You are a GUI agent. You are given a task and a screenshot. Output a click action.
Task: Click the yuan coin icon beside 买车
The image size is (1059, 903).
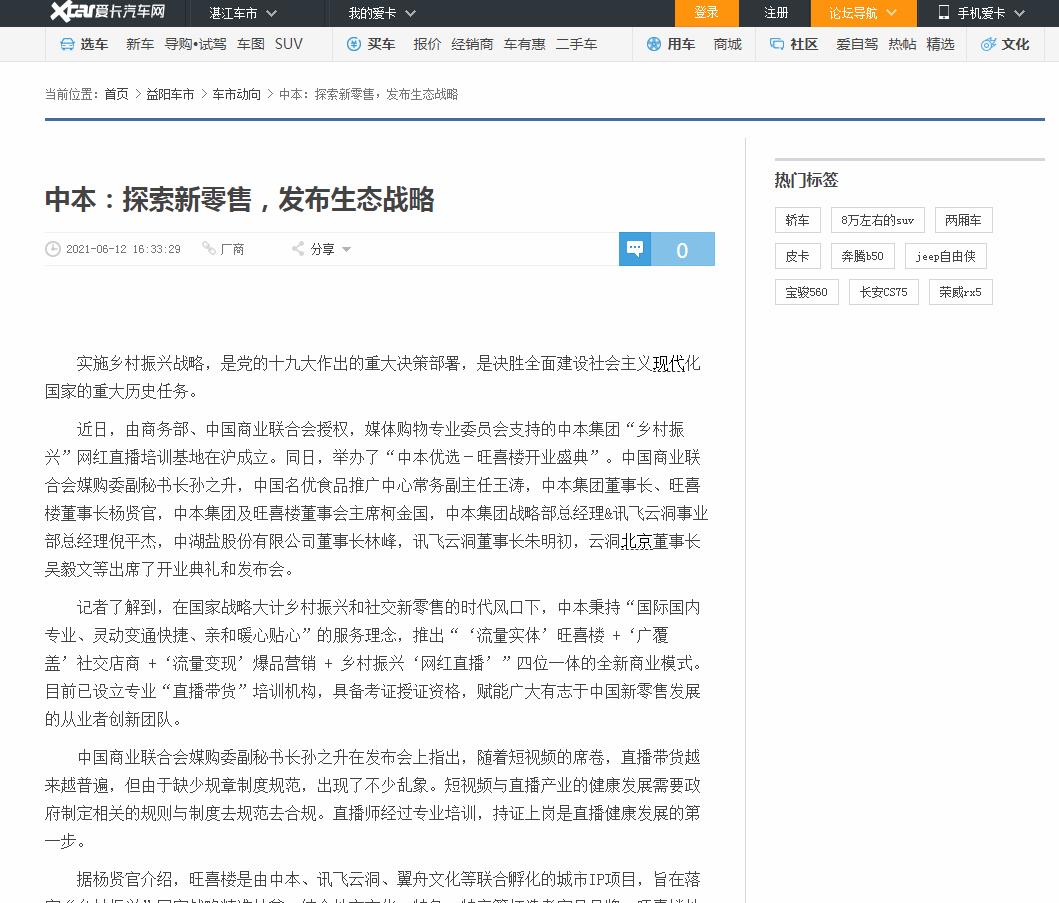pyautogui.click(x=354, y=45)
